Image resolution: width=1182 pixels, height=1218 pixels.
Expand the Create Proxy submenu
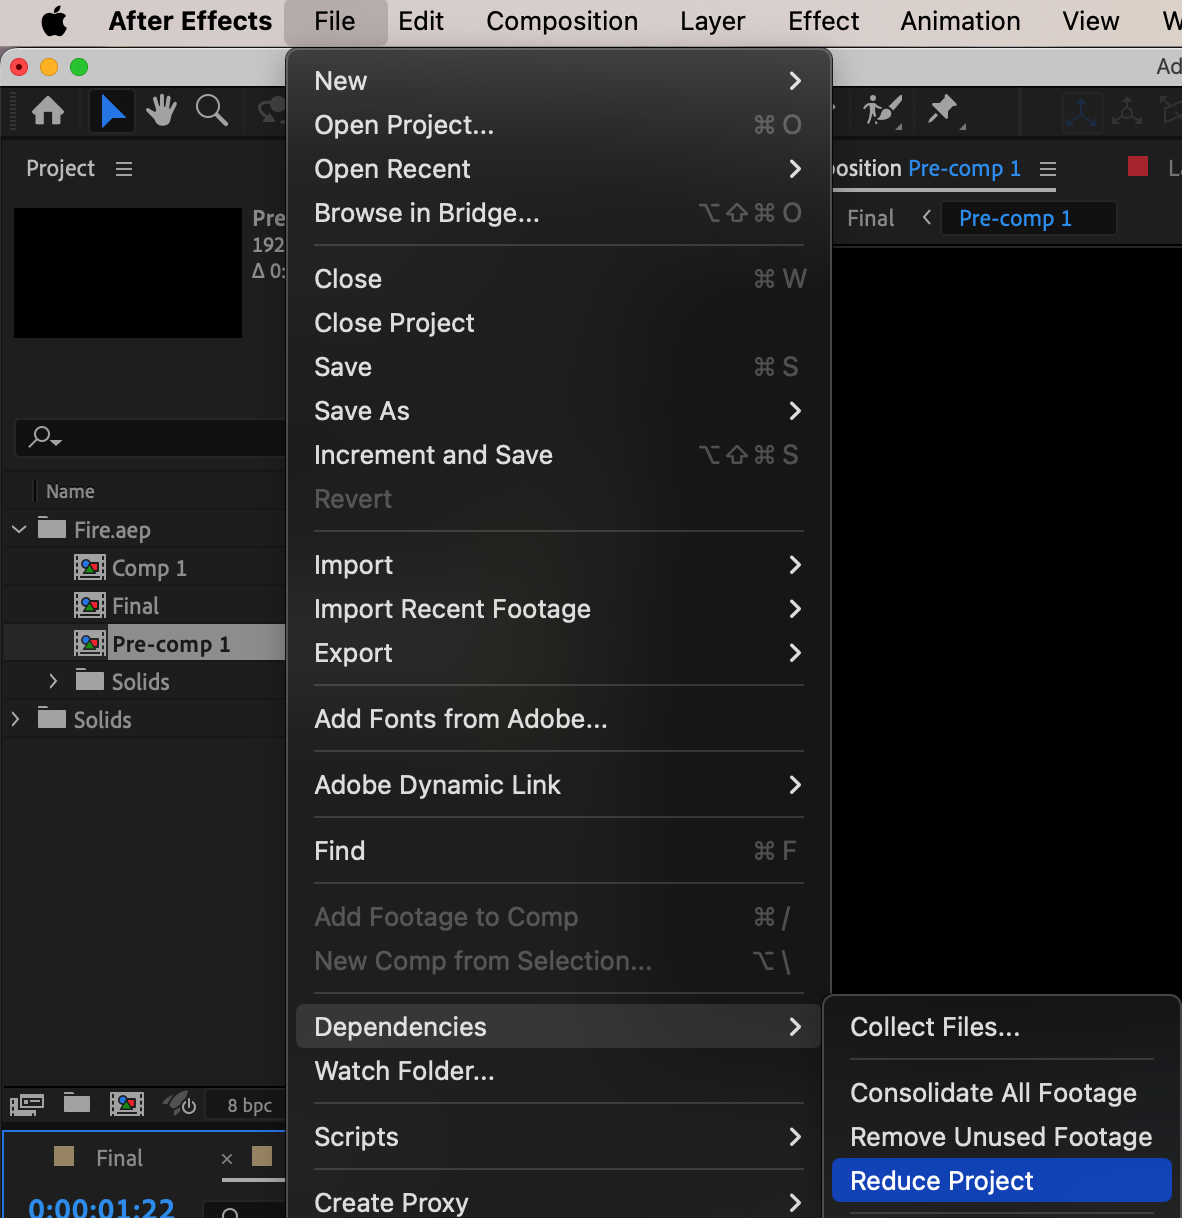tap(559, 1201)
